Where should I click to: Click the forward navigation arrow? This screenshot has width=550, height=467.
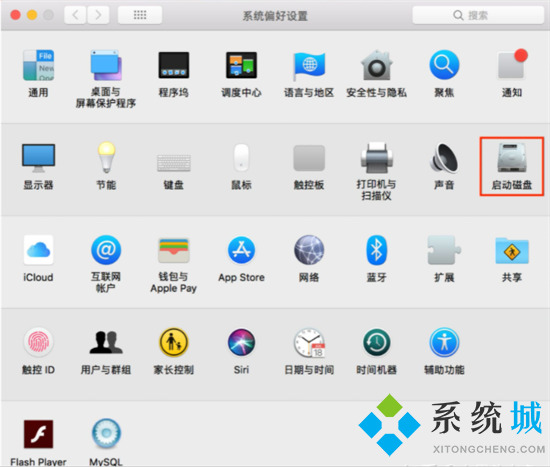[x=98, y=15]
